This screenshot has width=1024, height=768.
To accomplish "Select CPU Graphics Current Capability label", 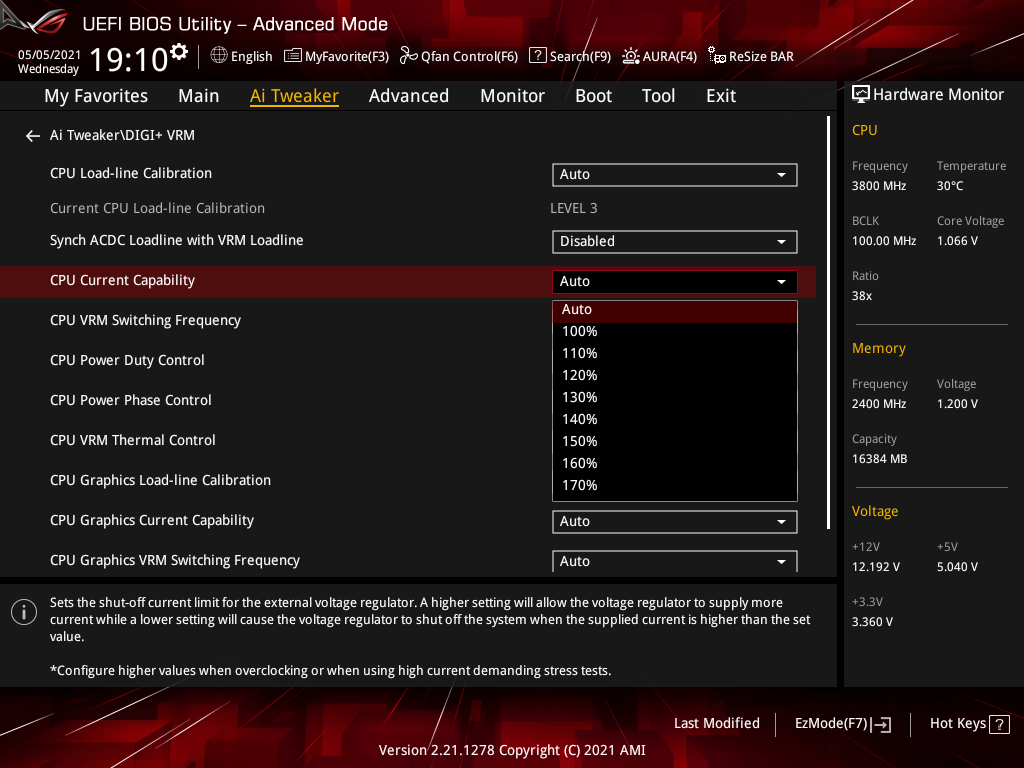I will pyautogui.click(x=152, y=520).
